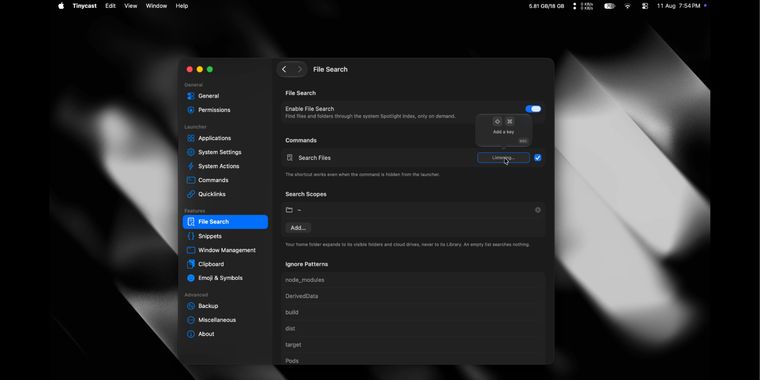Click the home folder icon in Search Scopes
The height and width of the screenshot is (380, 760).
[289, 210]
